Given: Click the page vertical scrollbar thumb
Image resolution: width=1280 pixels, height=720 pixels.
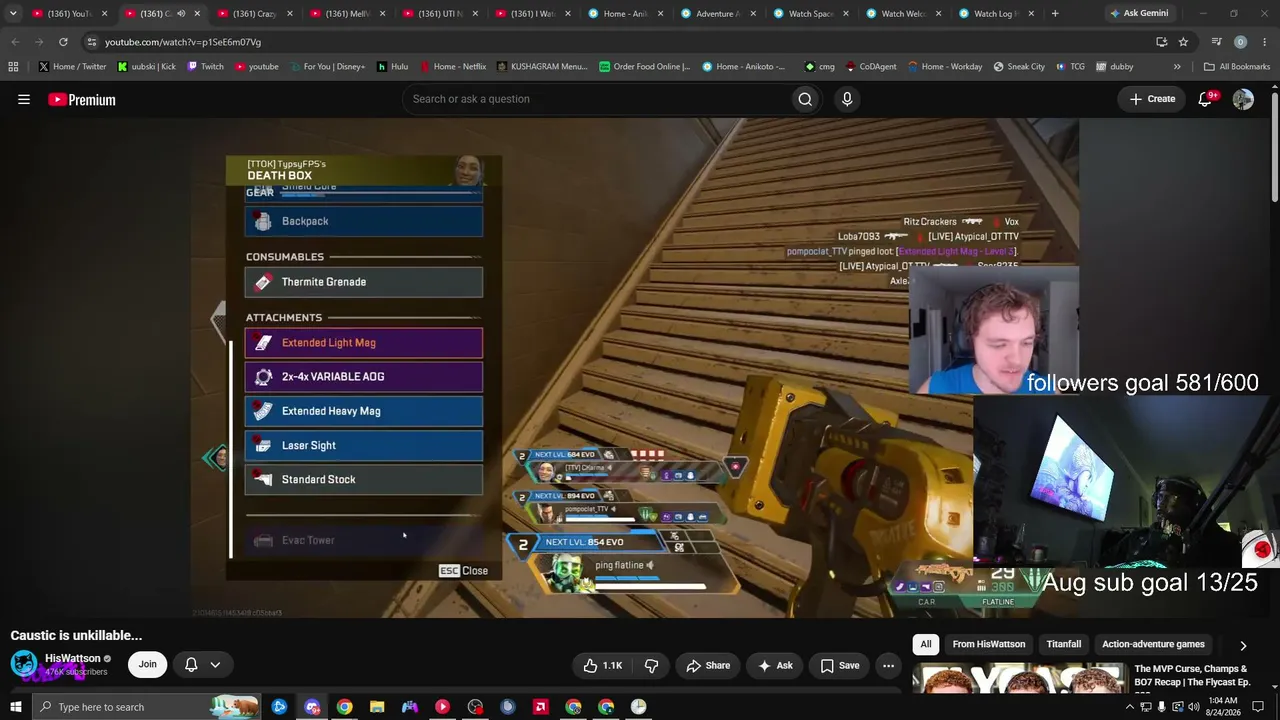Looking at the screenshot, I should pos(1275,145).
